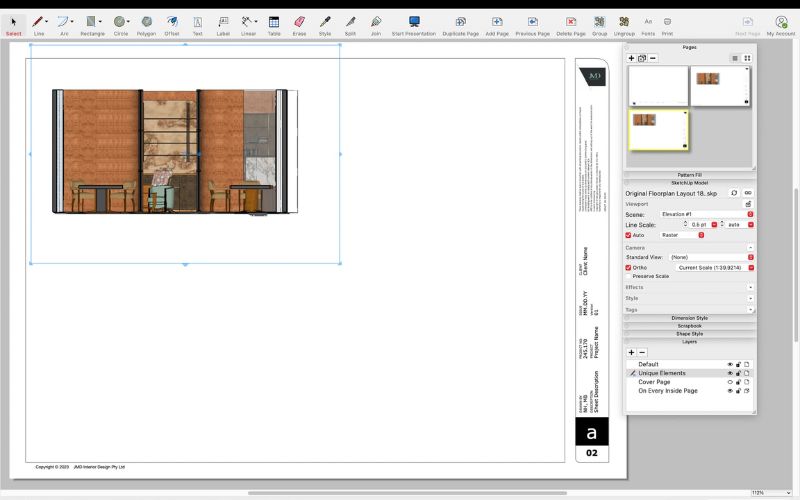Select the first blank page thumbnail

pyautogui.click(x=658, y=86)
